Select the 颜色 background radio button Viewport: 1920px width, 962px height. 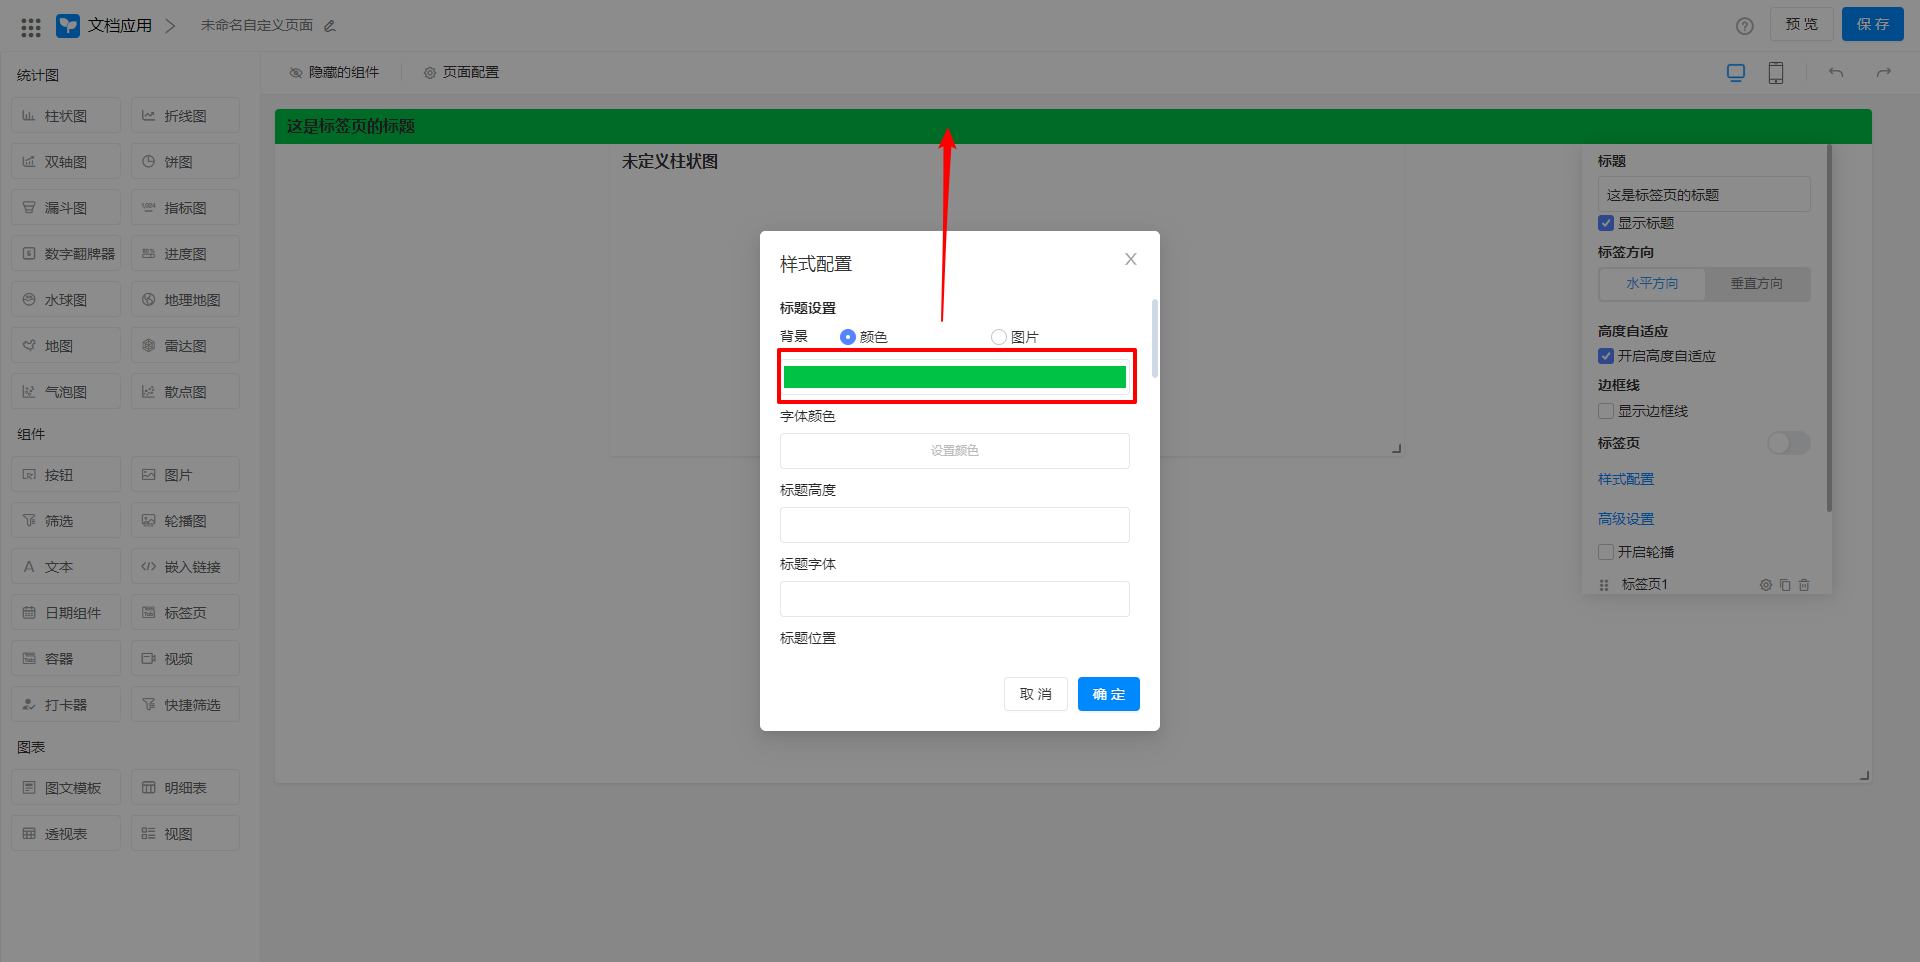point(848,337)
